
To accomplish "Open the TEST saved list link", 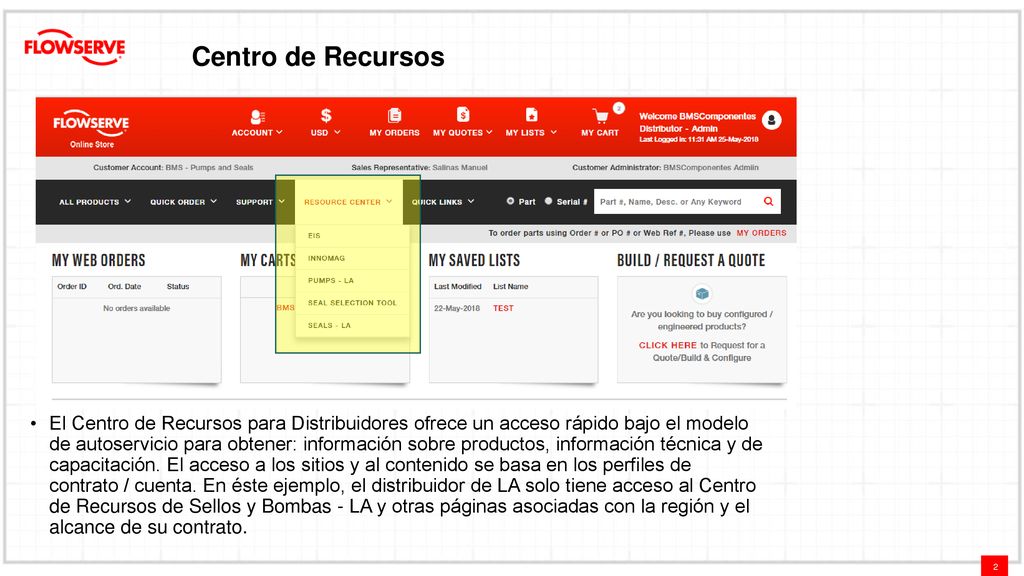I will point(503,308).
